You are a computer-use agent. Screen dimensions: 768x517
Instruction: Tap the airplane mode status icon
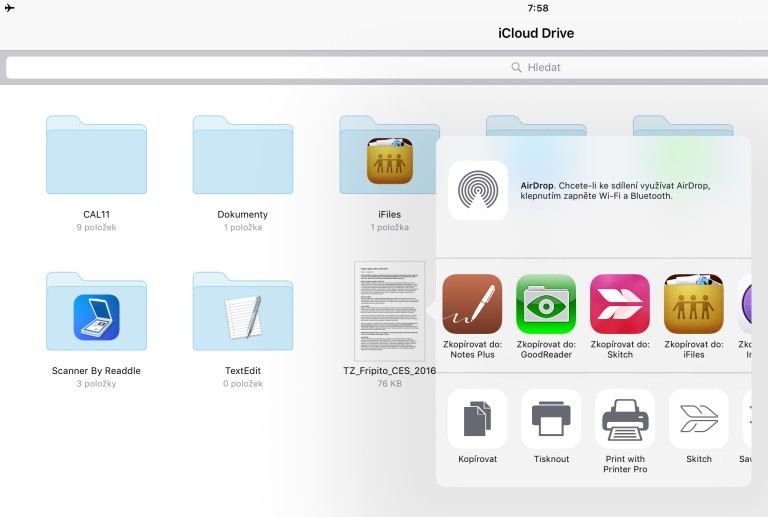click(x=10, y=8)
